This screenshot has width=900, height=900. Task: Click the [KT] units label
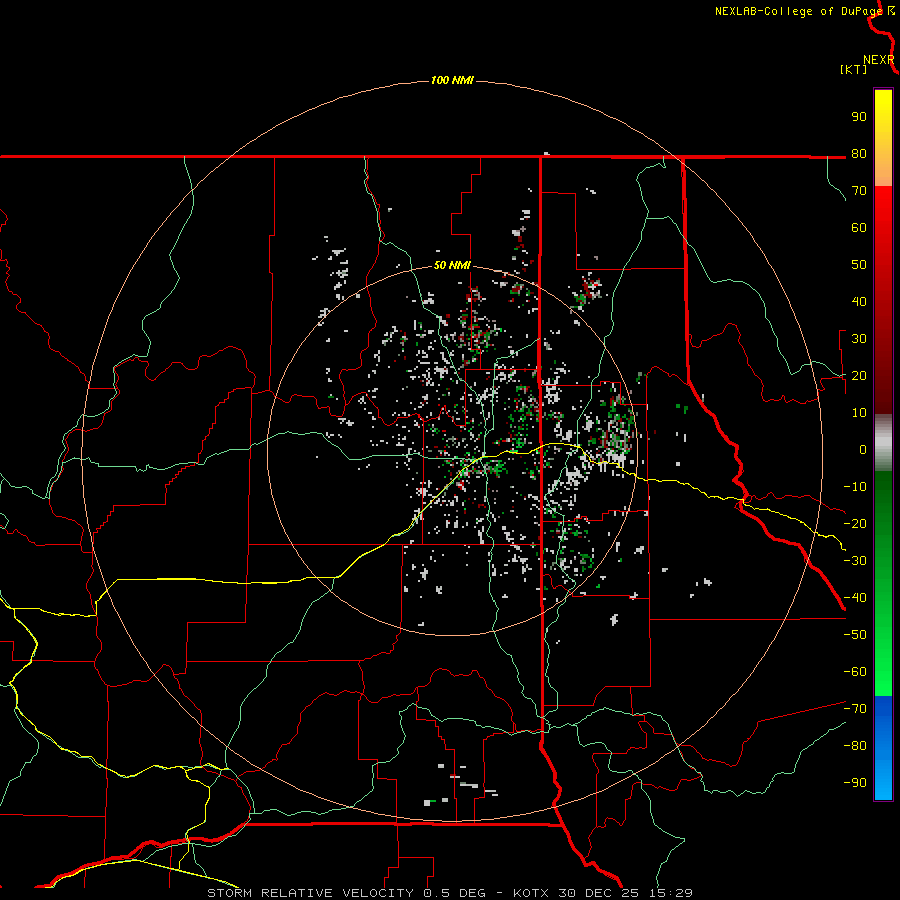pos(853,69)
